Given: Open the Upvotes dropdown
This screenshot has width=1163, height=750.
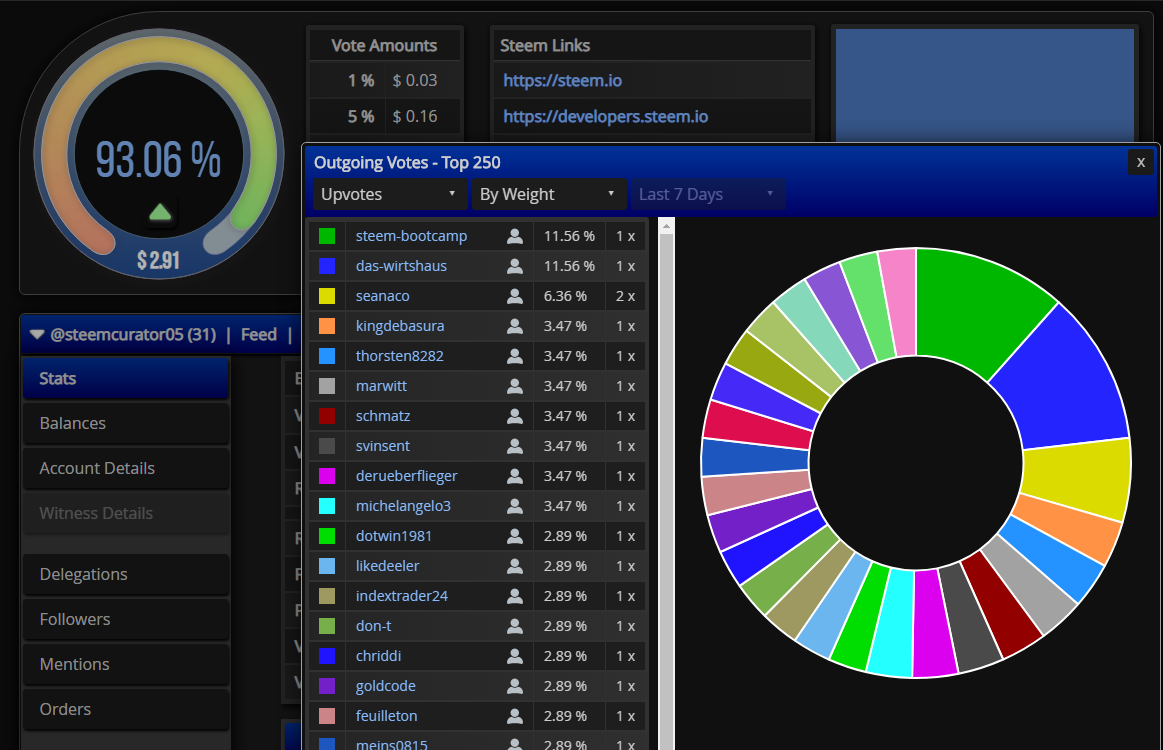Looking at the screenshot, I should pyautogui.click(x=389, y=194).
